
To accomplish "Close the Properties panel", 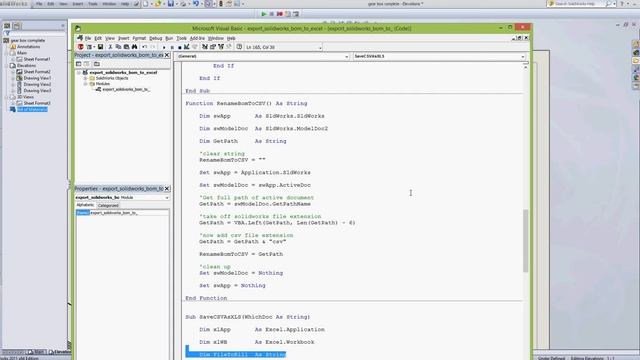I will tap(167, 189).
